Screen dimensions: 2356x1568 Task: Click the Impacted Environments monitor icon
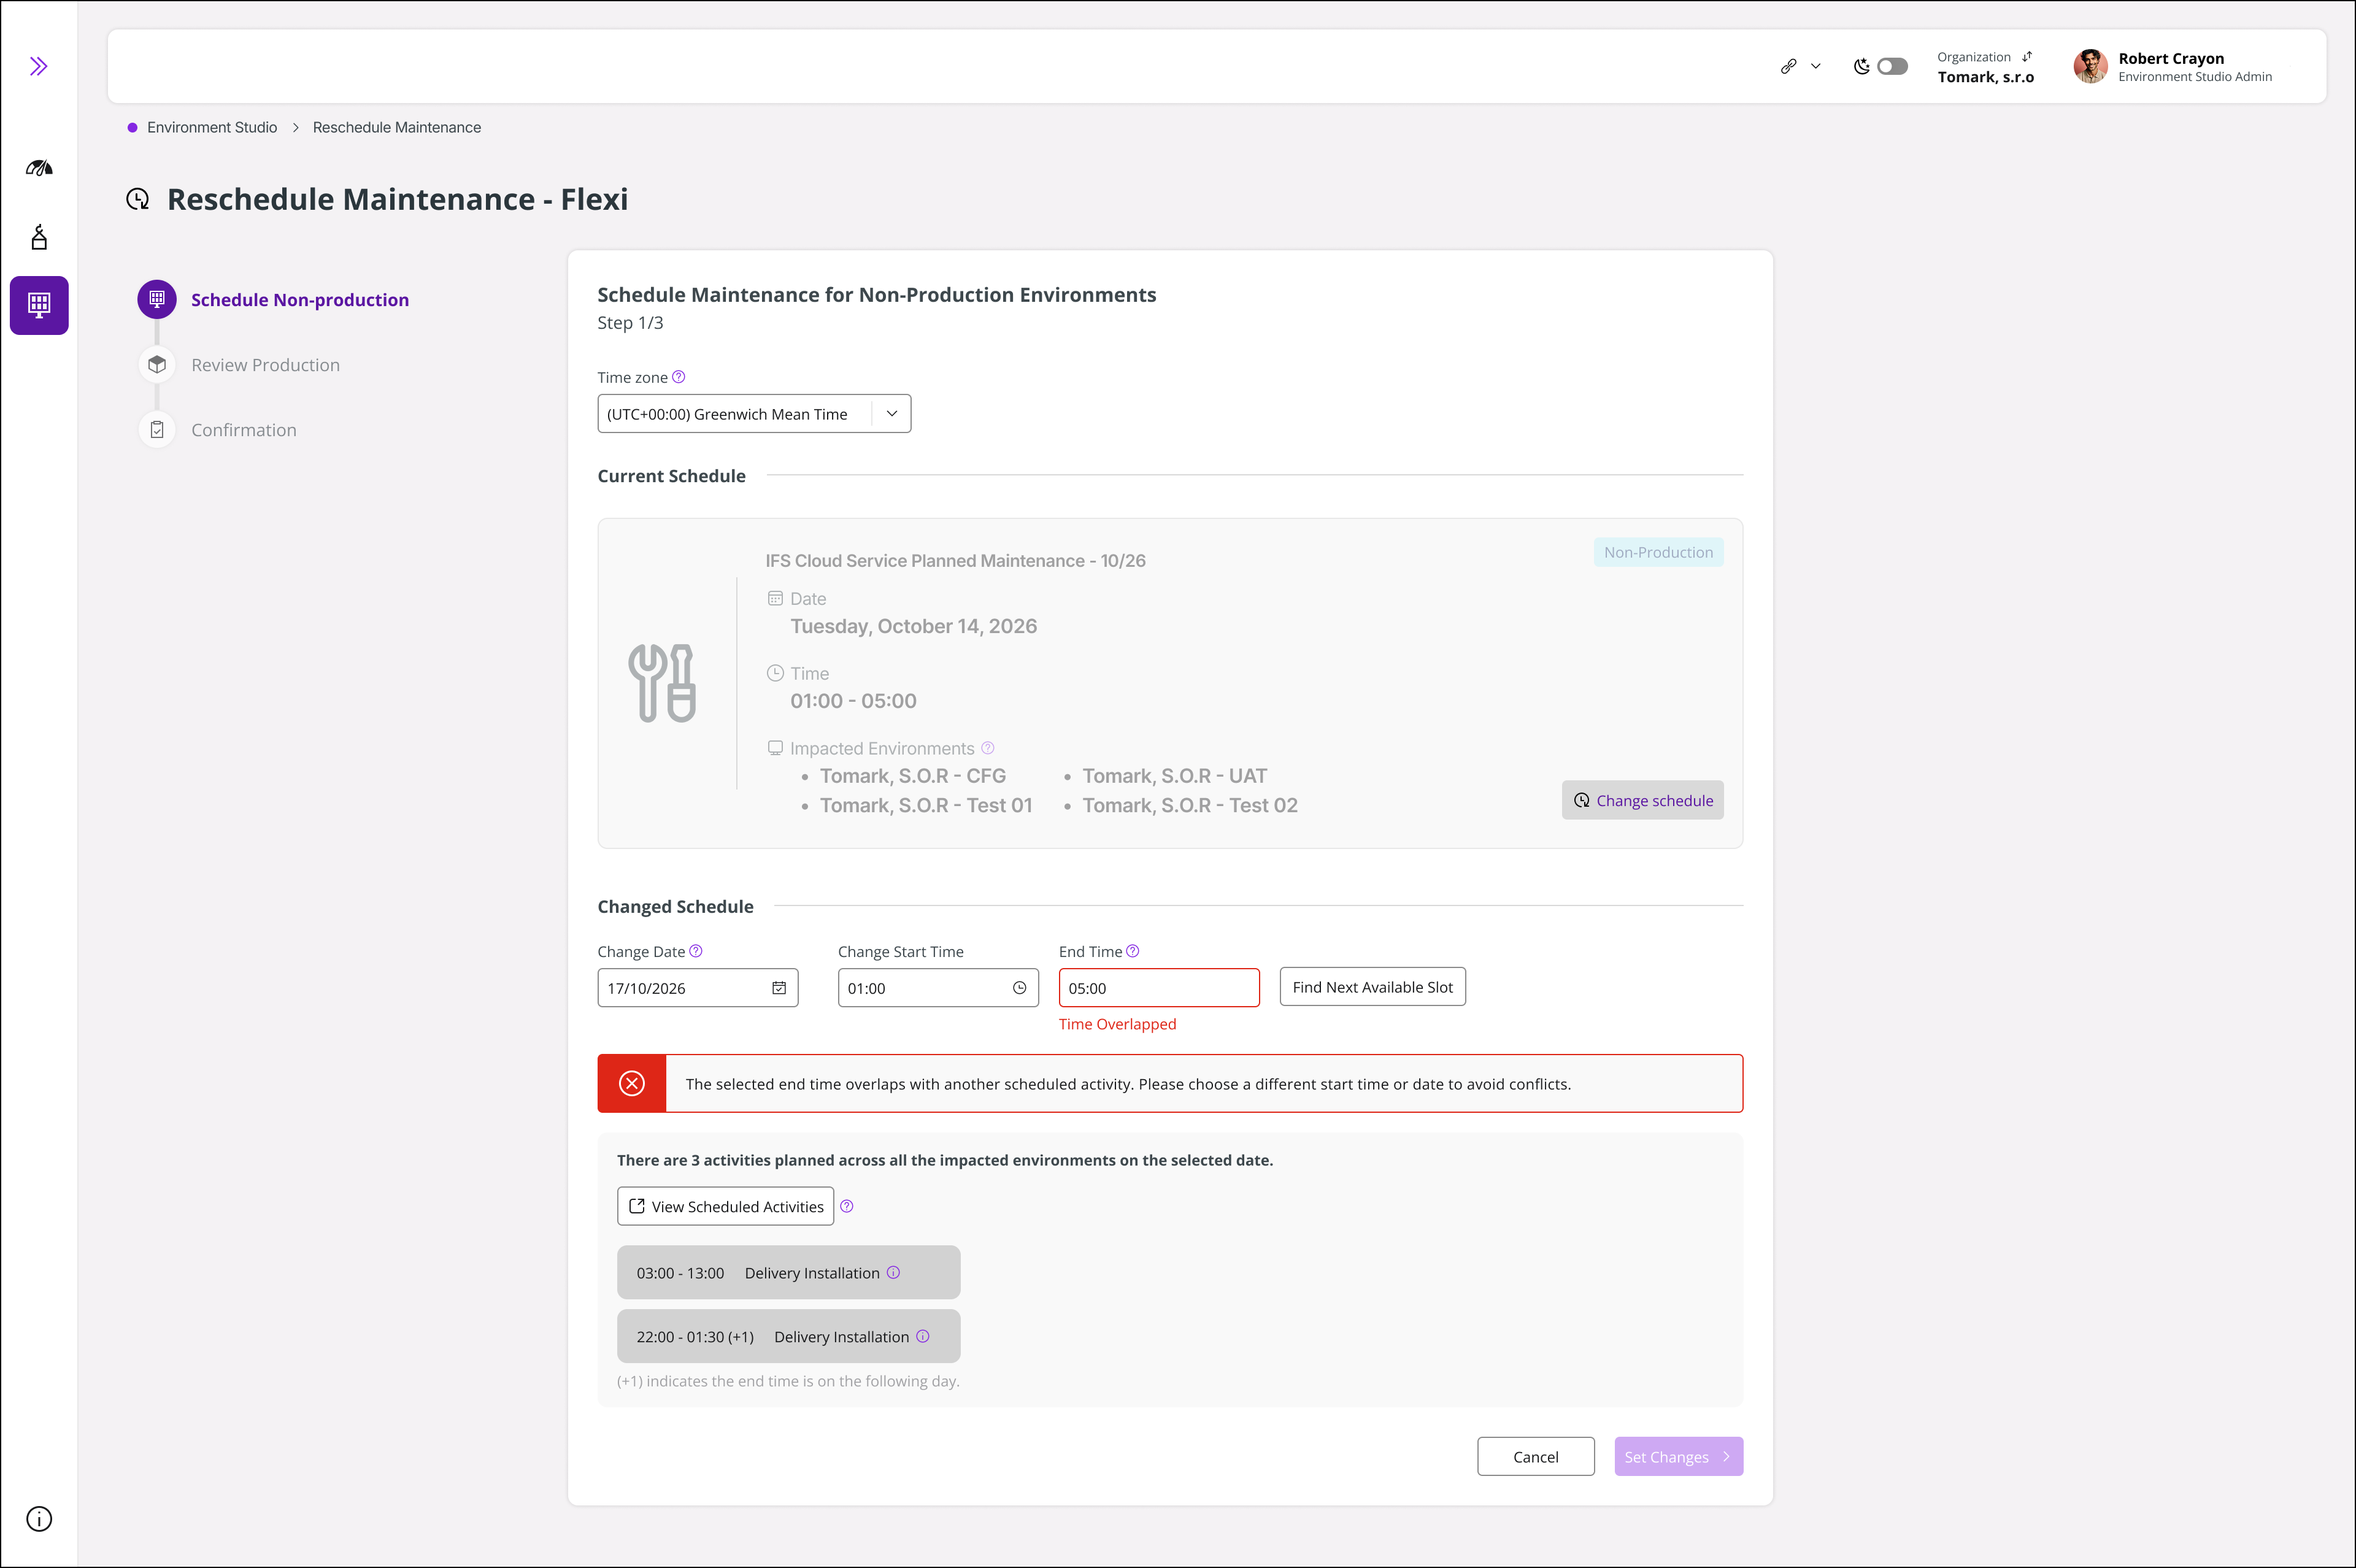click(775, 748)
